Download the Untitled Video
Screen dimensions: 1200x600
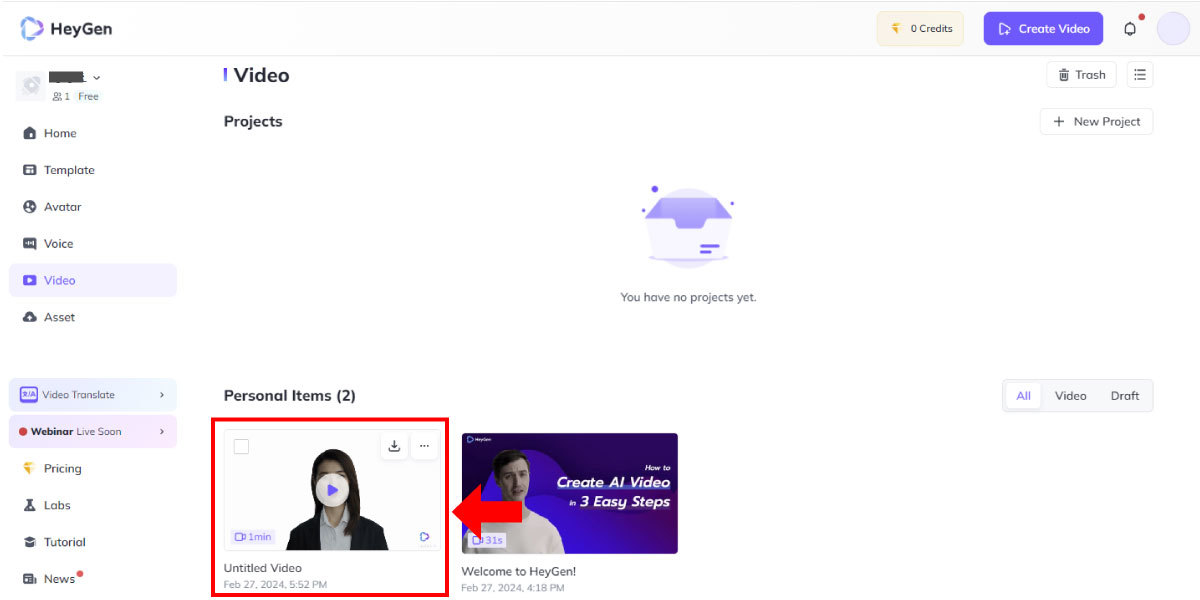(x=394, y=446)
